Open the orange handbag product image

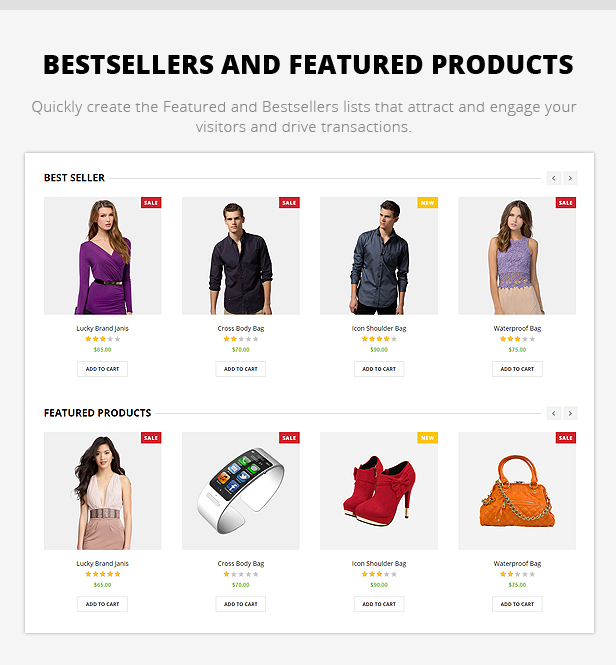[x=517, y=491]
